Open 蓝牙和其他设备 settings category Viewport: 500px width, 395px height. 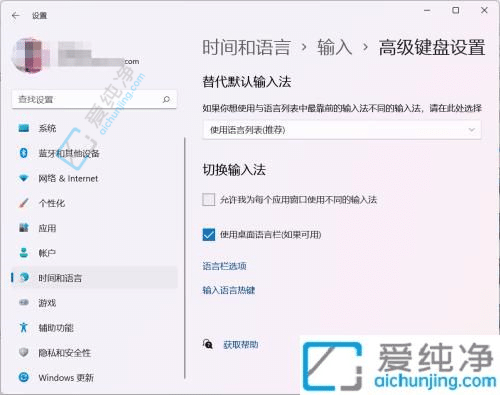pyautogui.click(x=94, y=153)
